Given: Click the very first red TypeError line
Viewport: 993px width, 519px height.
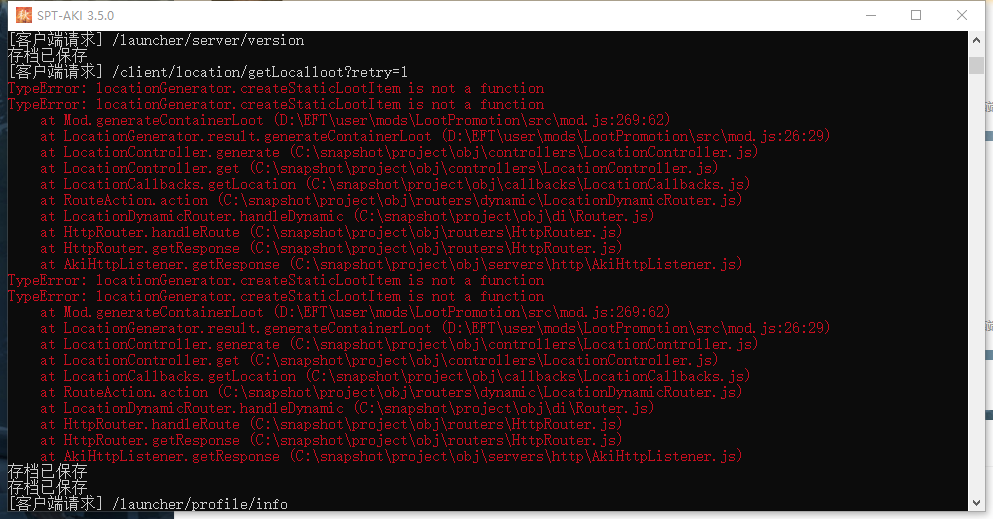Looking at the screenshot, I should coord(276,88).
